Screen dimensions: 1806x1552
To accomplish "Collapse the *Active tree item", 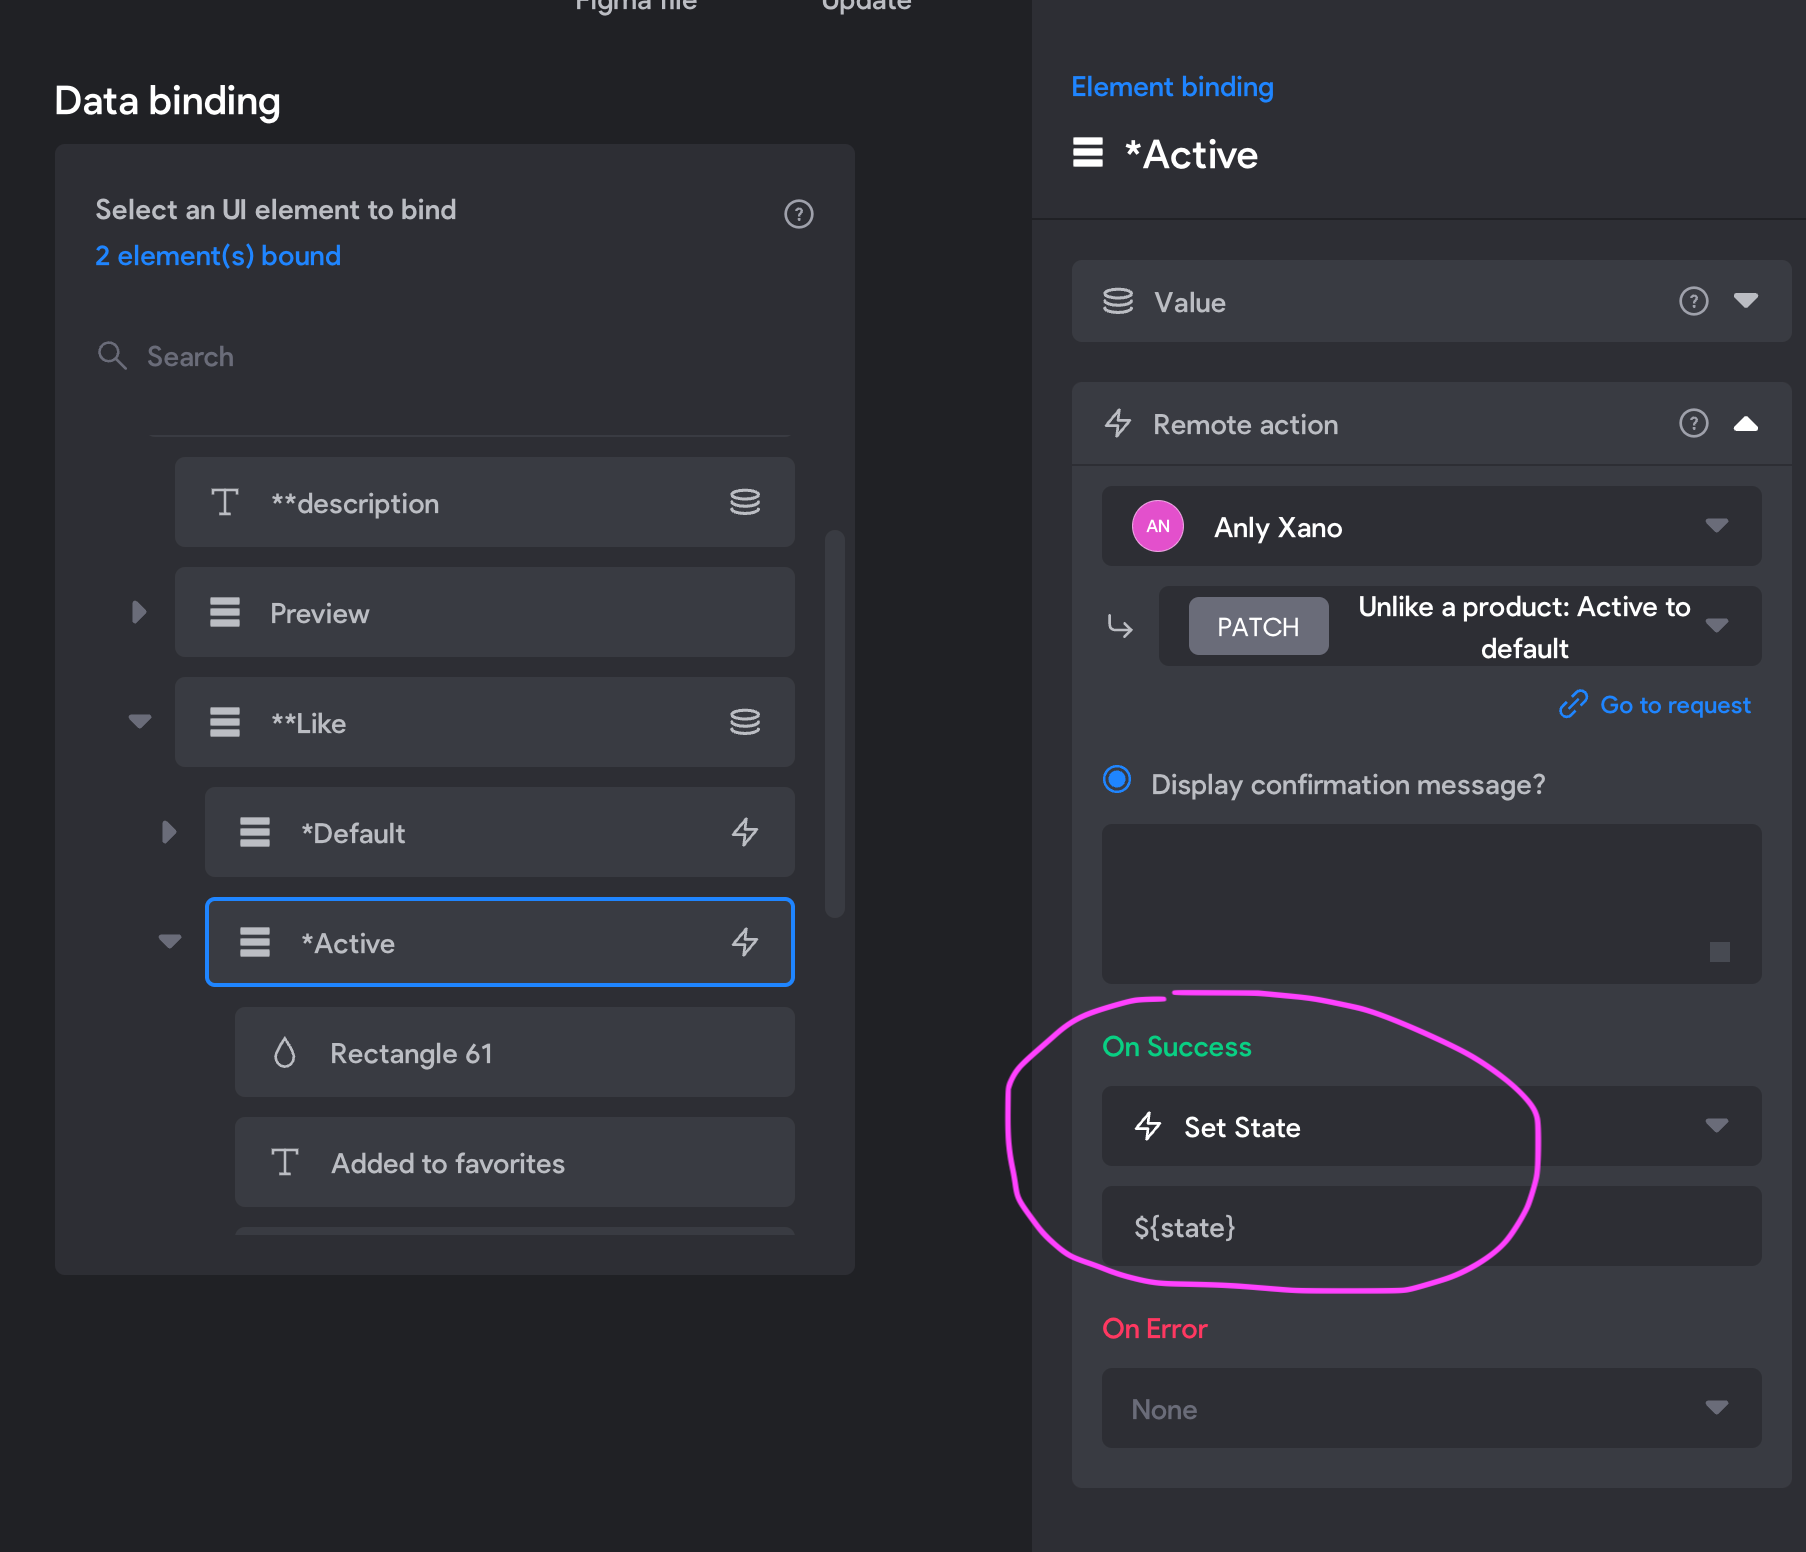I will 170,941.
